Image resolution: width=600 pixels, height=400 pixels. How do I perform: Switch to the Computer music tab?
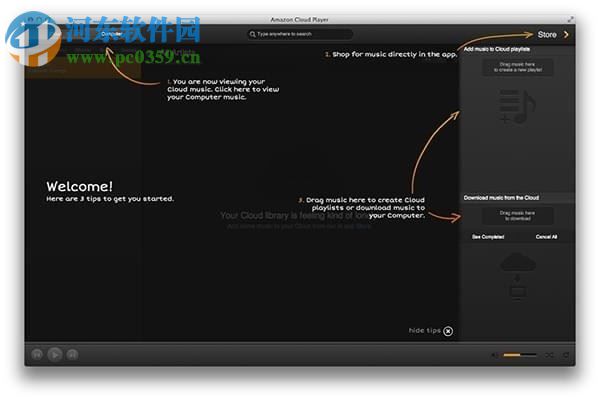tap(111, 34)
